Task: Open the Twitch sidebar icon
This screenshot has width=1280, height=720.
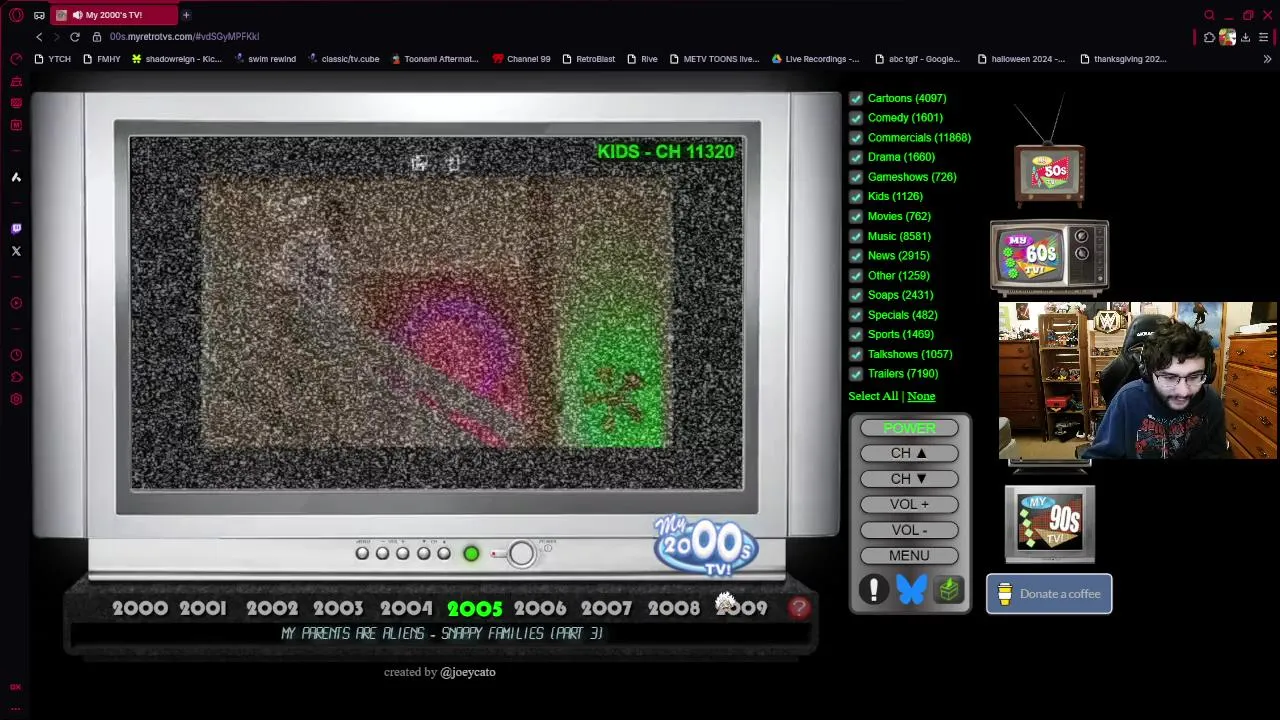Action: click(16, 229)
